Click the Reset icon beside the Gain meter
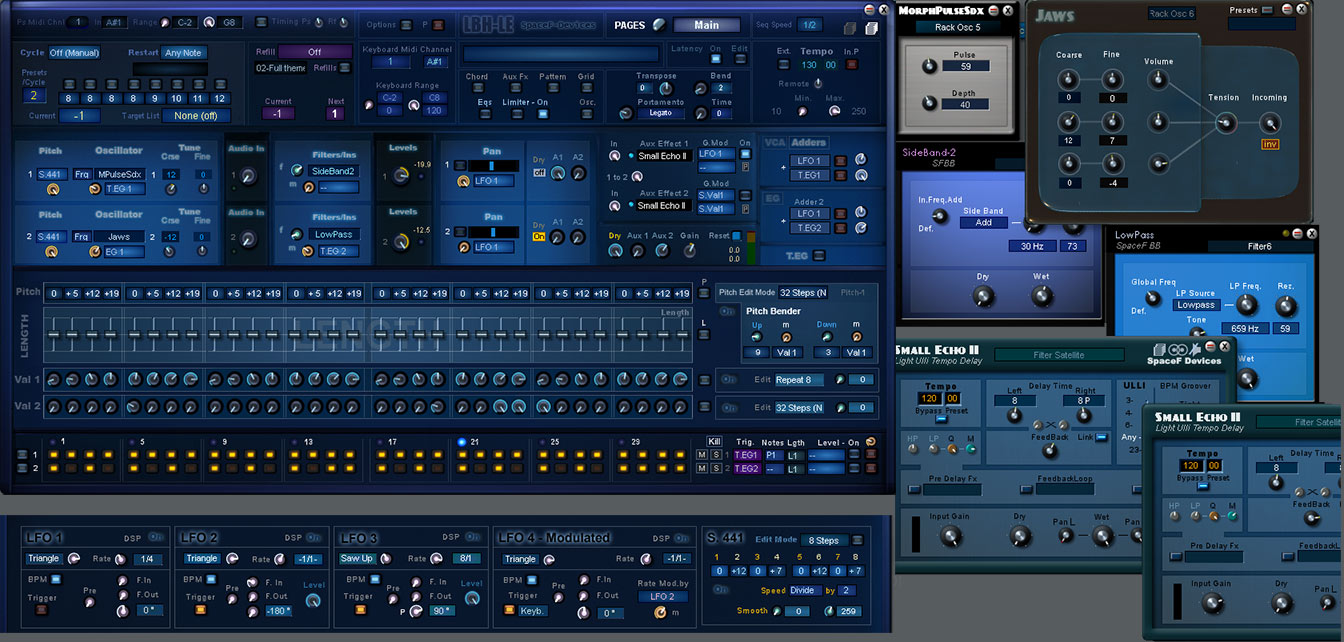 tap(736, 236)
